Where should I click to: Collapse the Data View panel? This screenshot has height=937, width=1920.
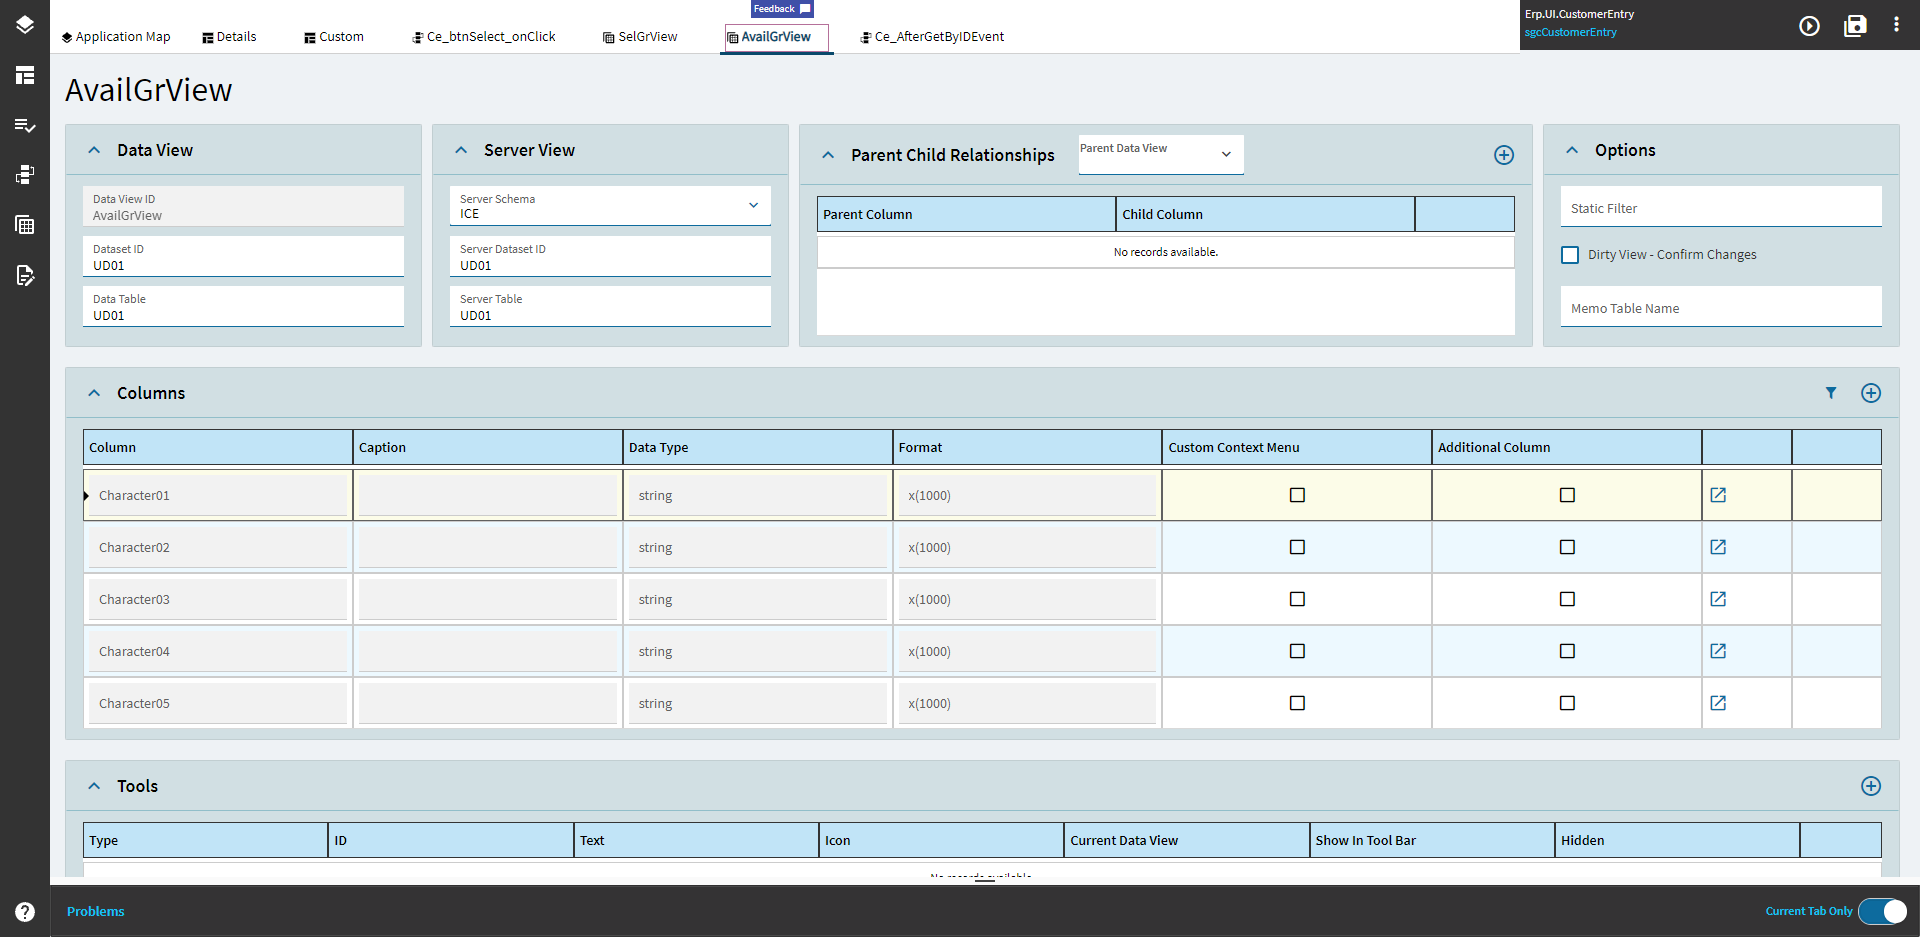pyautogui.click(x=94, y=150)
